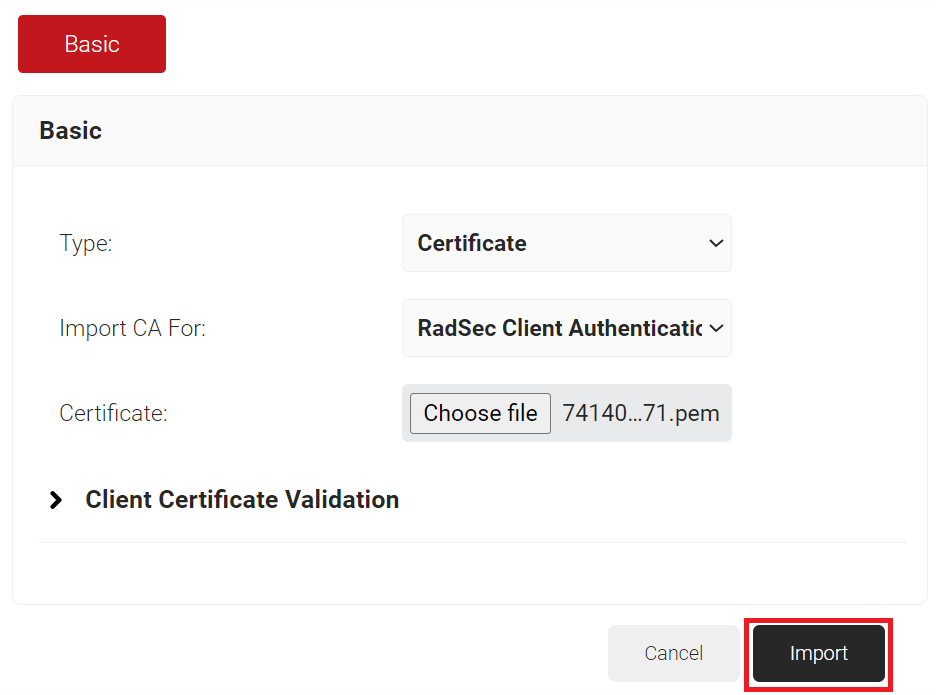Click the "Type:" field label
The width and height of the screenshot is (936, 695).
click(x=86, y=243)
